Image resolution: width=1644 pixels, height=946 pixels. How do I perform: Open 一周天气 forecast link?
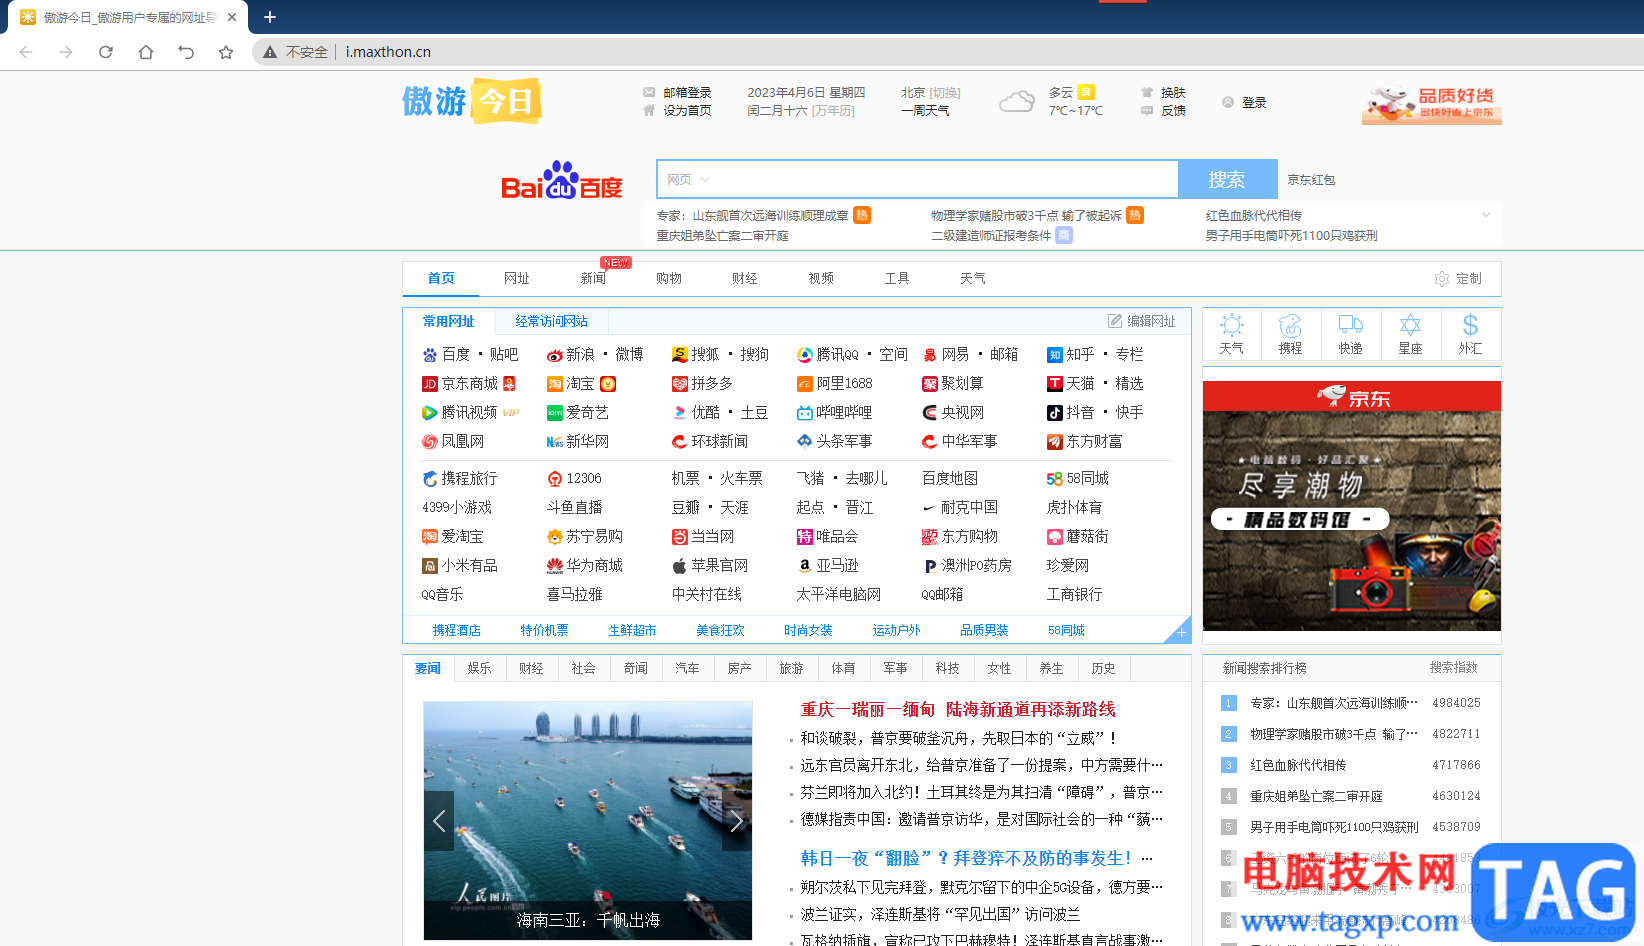(925, 111)
